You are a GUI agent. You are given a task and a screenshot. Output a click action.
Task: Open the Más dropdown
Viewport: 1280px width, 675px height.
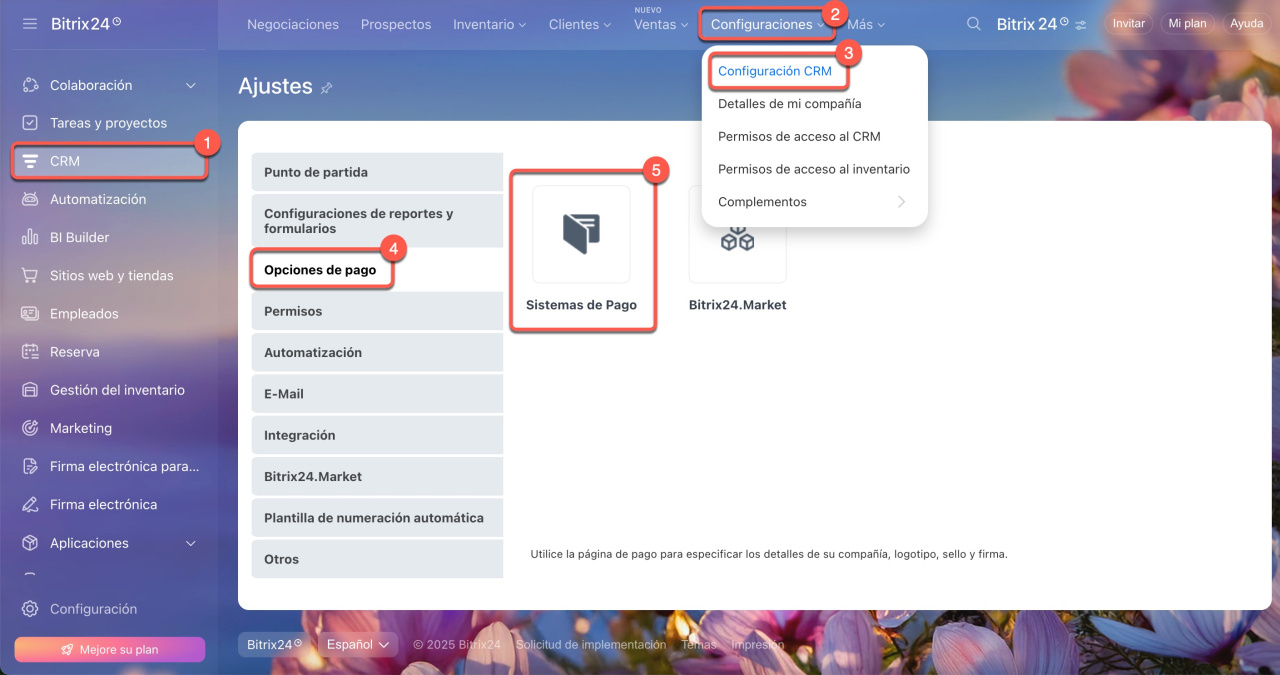866,24
